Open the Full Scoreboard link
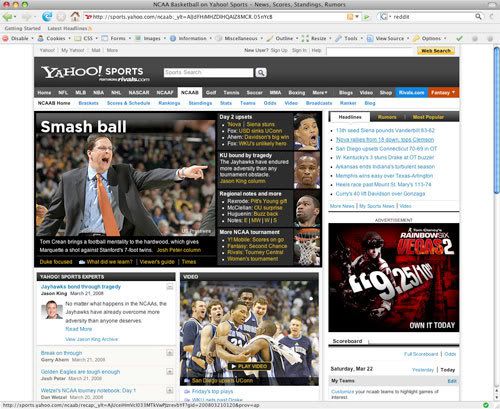 point(421,354)
